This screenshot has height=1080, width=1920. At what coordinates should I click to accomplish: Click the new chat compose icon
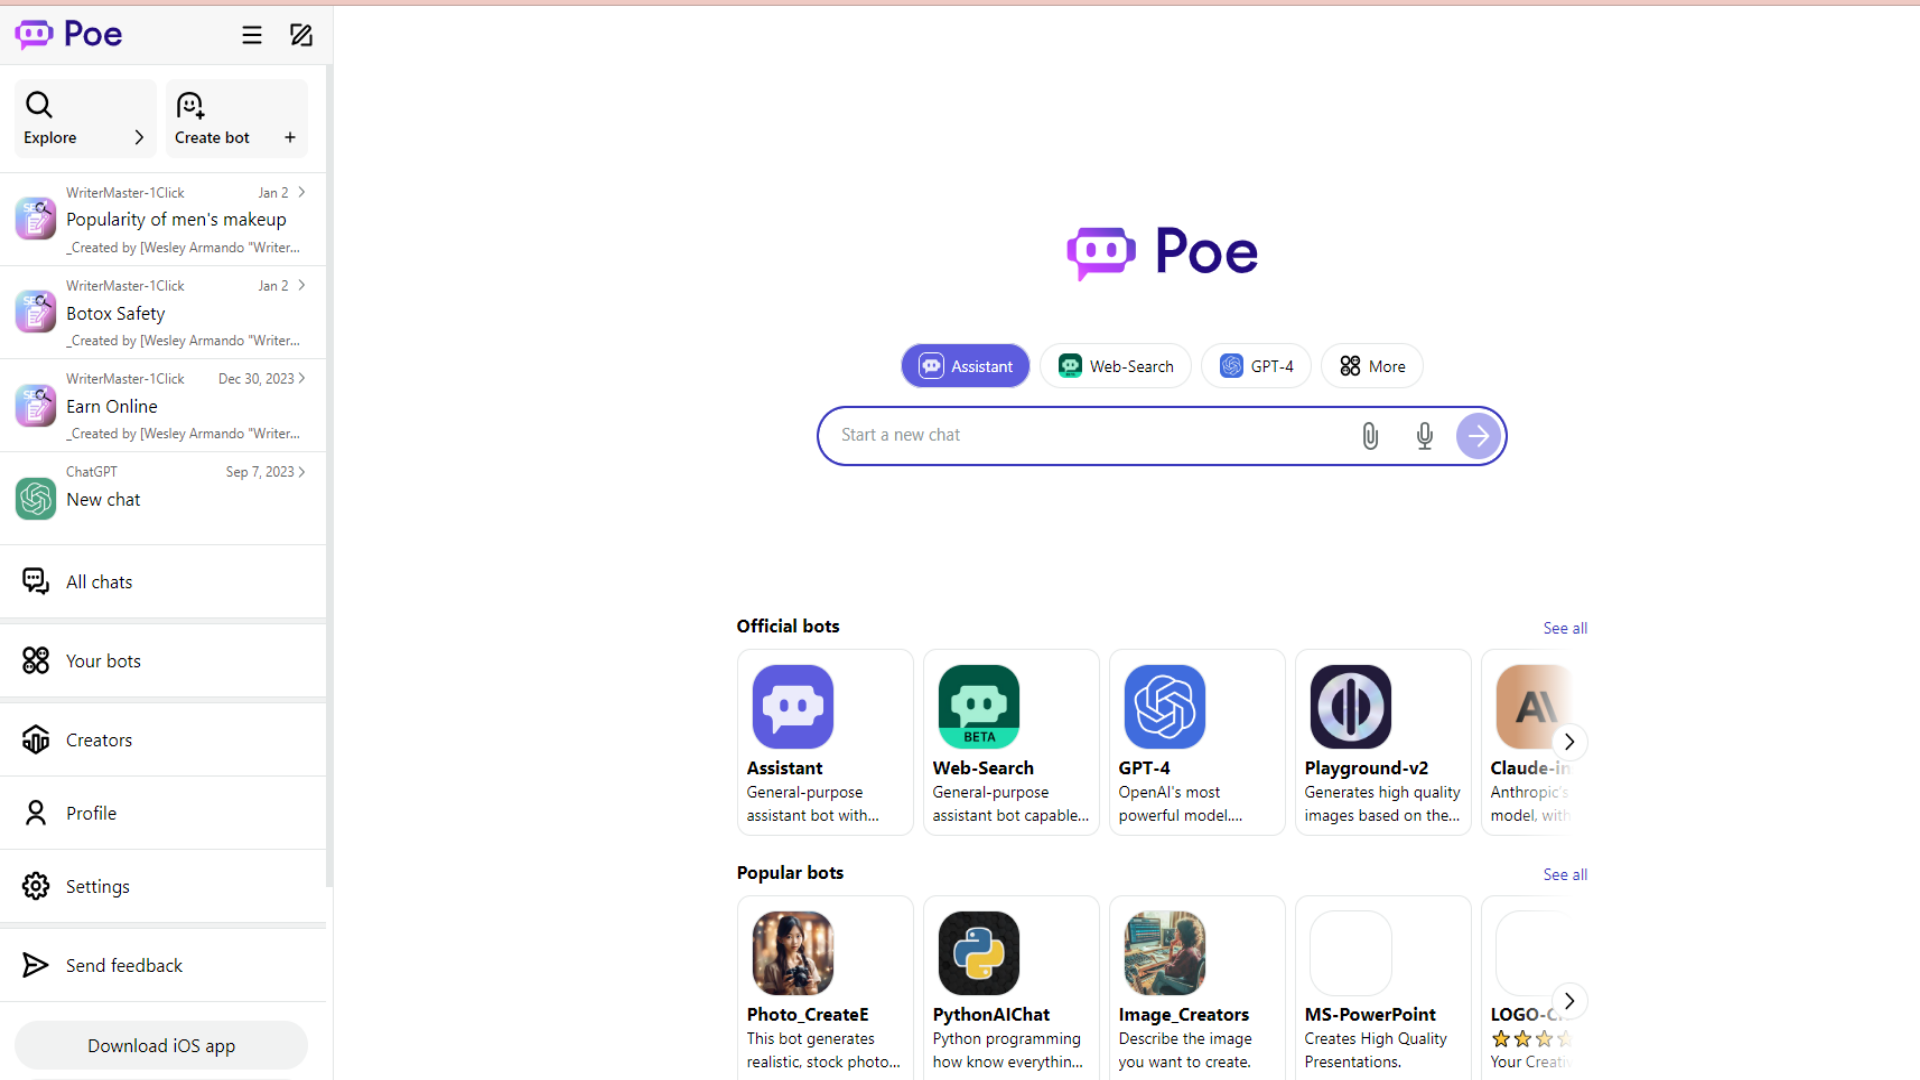click(301, 35)
